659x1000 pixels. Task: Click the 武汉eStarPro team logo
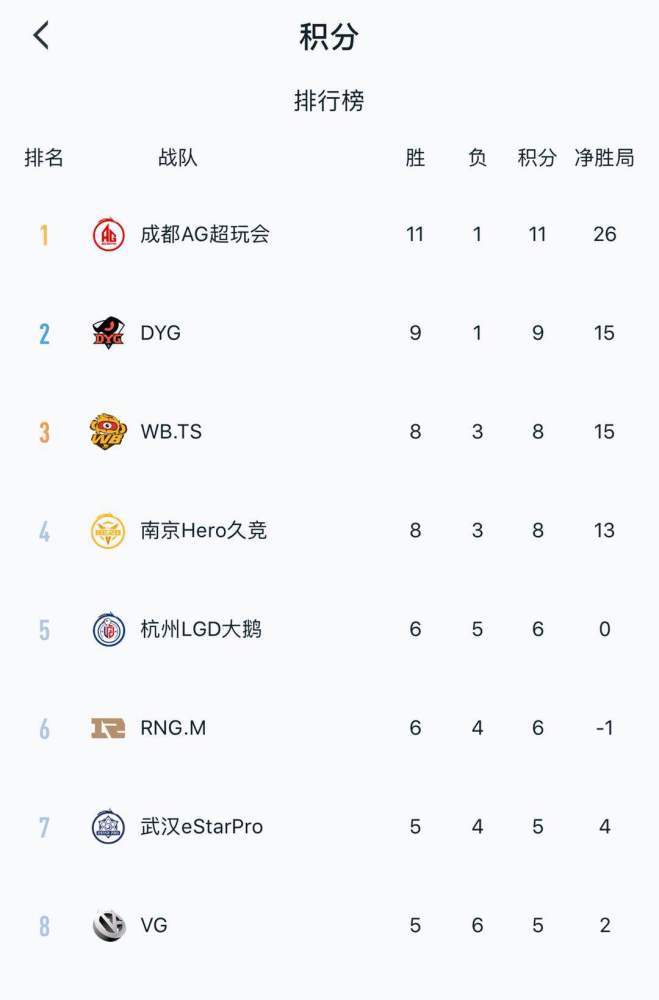coord(109,827)
